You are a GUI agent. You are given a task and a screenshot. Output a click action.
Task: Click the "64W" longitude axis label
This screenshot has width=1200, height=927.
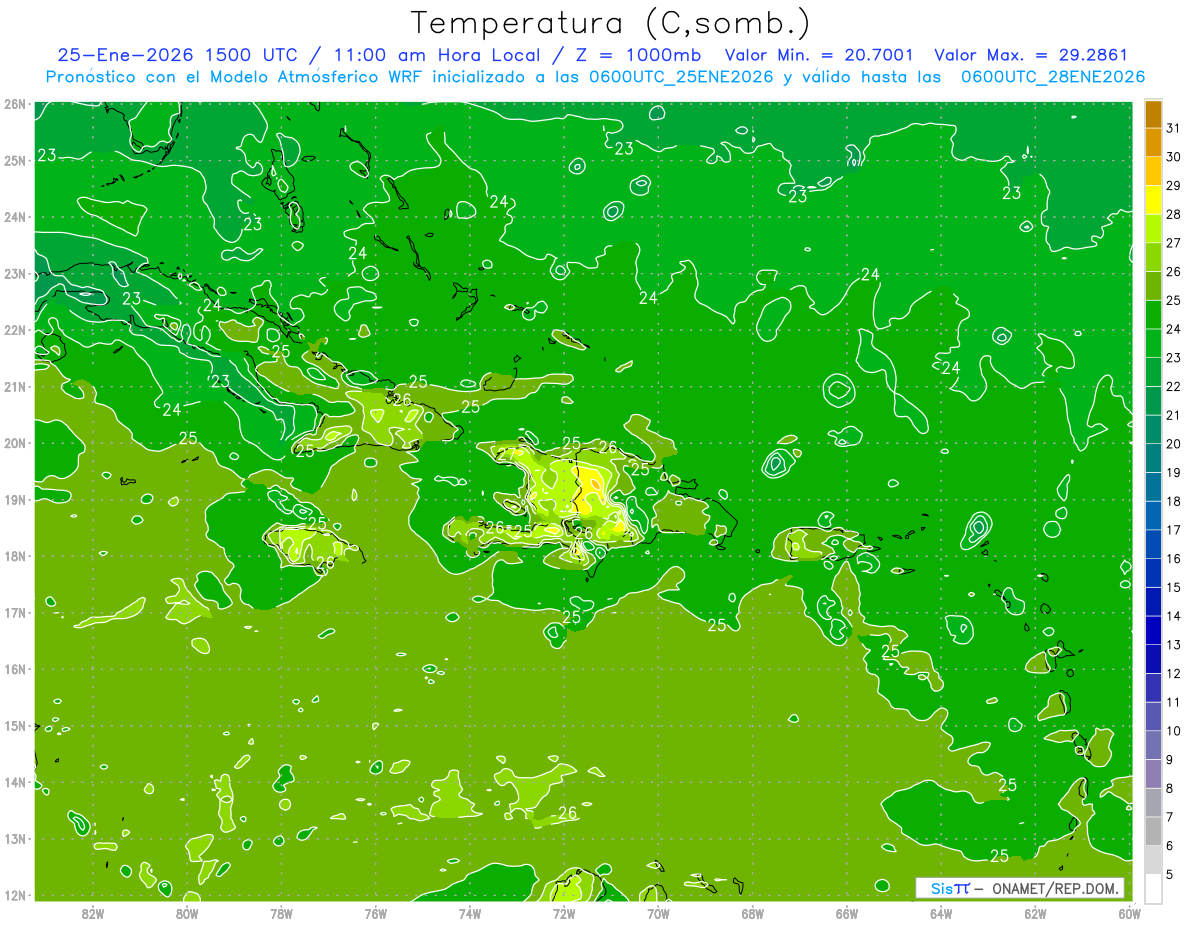coord(941,913)
